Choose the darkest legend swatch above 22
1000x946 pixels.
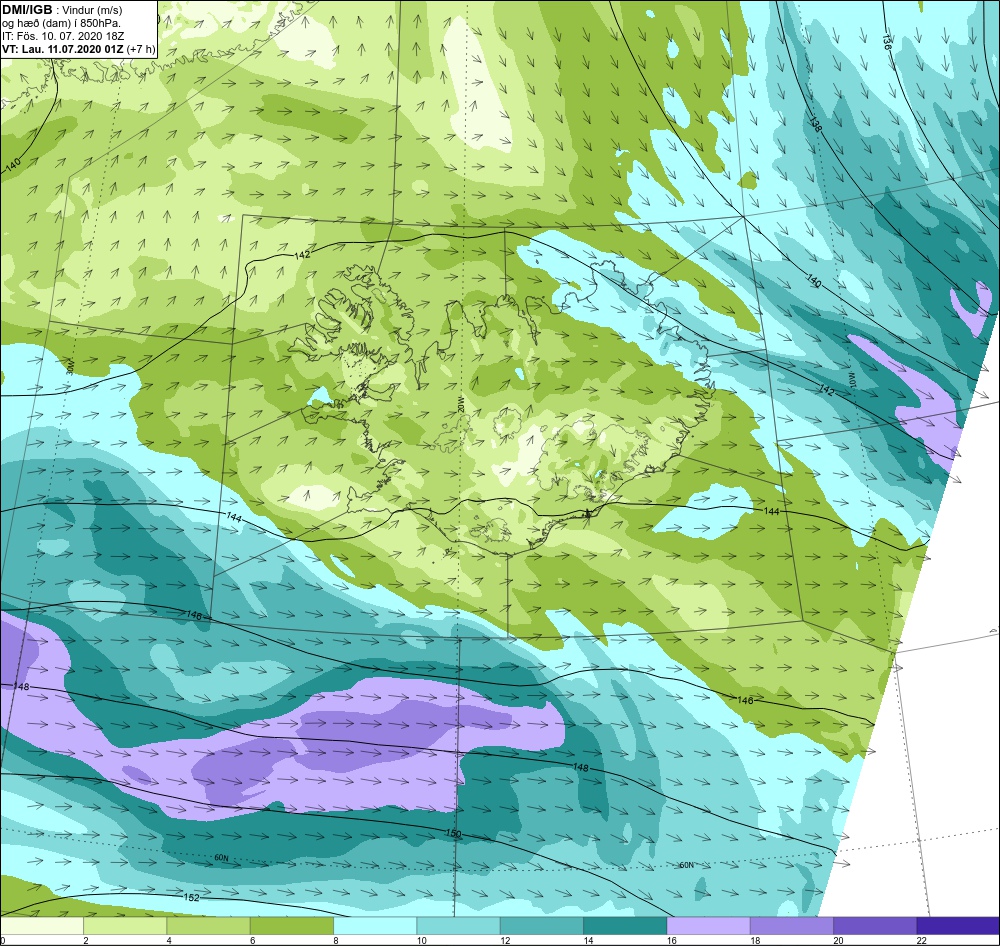coord(958,925)
